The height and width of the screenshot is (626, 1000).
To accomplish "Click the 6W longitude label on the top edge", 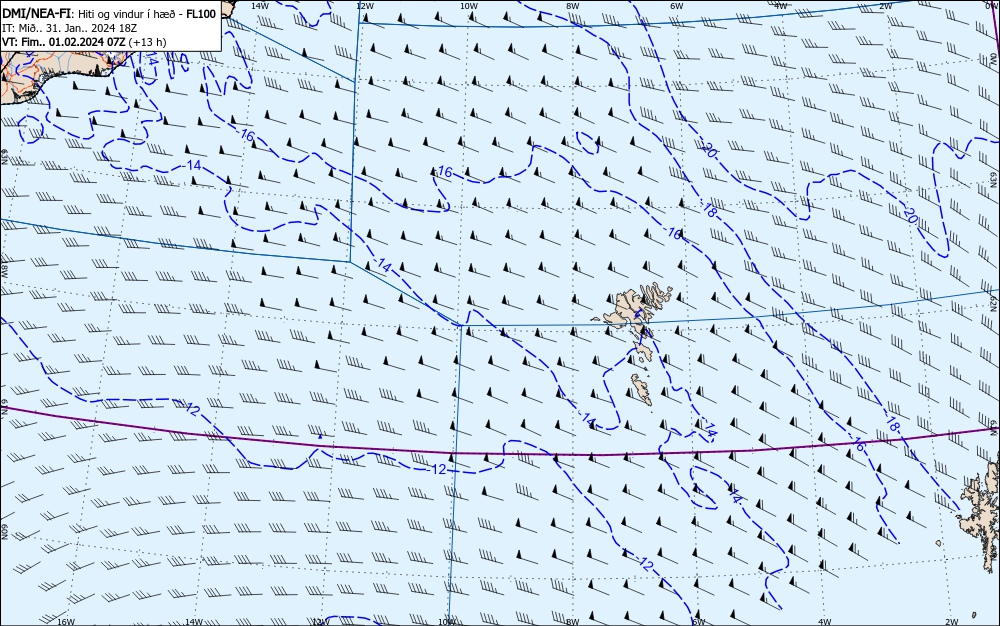I will click(676, 6).
